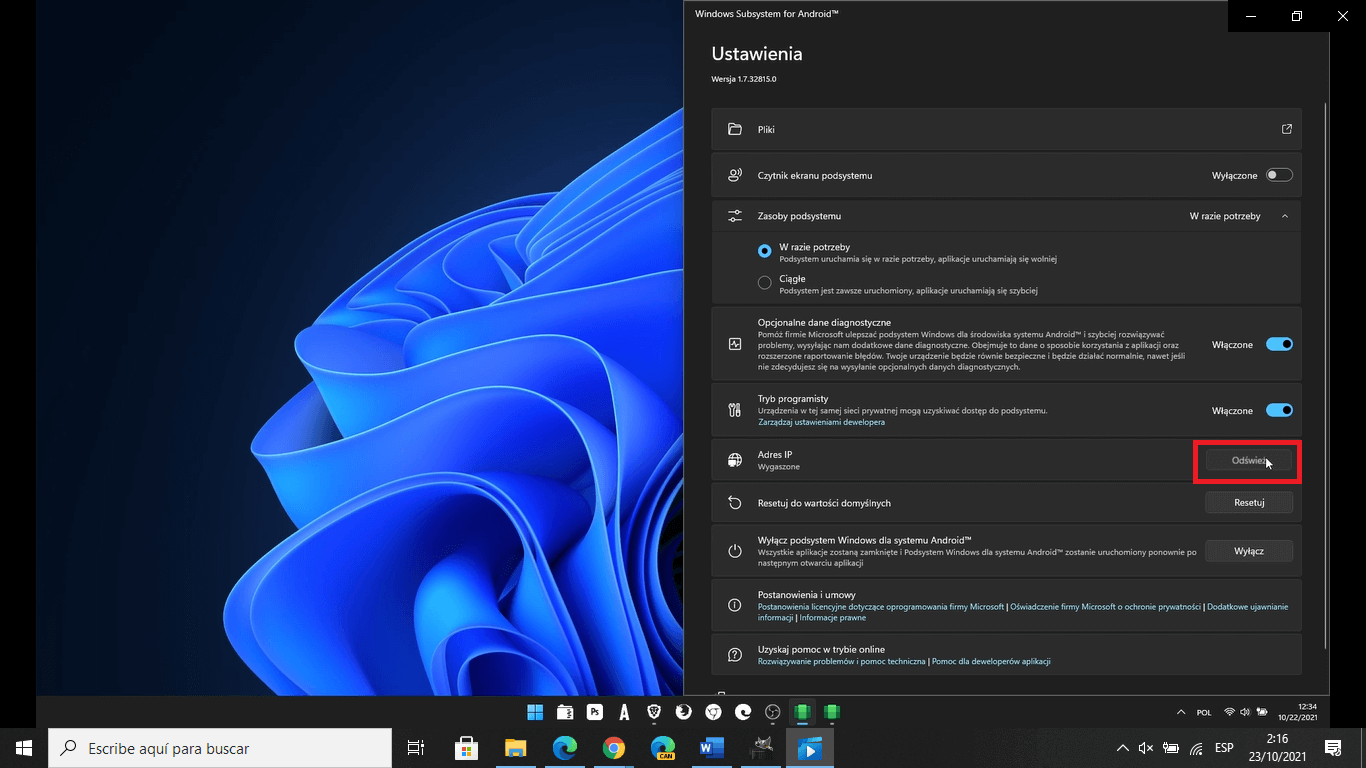Click the reset arrow icon beside Resetuj do wartości domyślnych
The width and height of the screenshot is (1366, 768).
coord(735,503)
